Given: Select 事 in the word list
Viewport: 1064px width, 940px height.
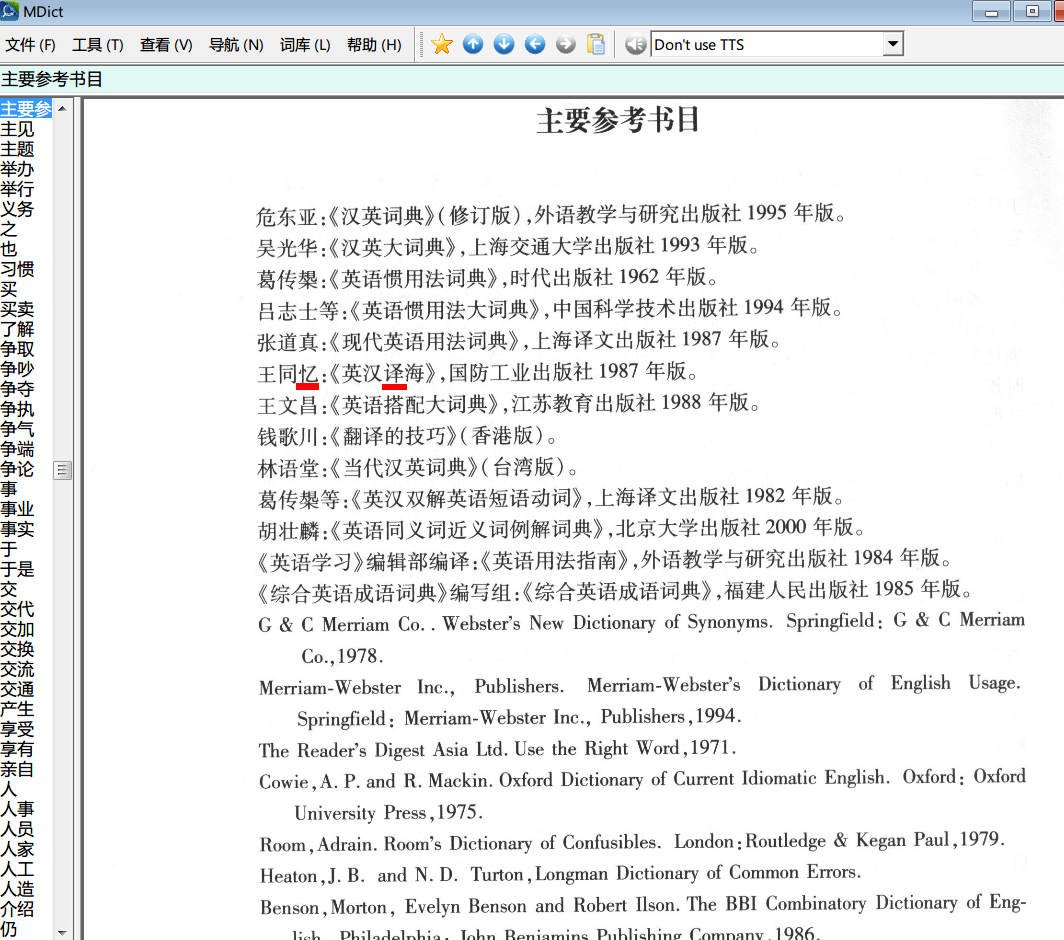Looking at the screenshot, I should coord(9,489).
